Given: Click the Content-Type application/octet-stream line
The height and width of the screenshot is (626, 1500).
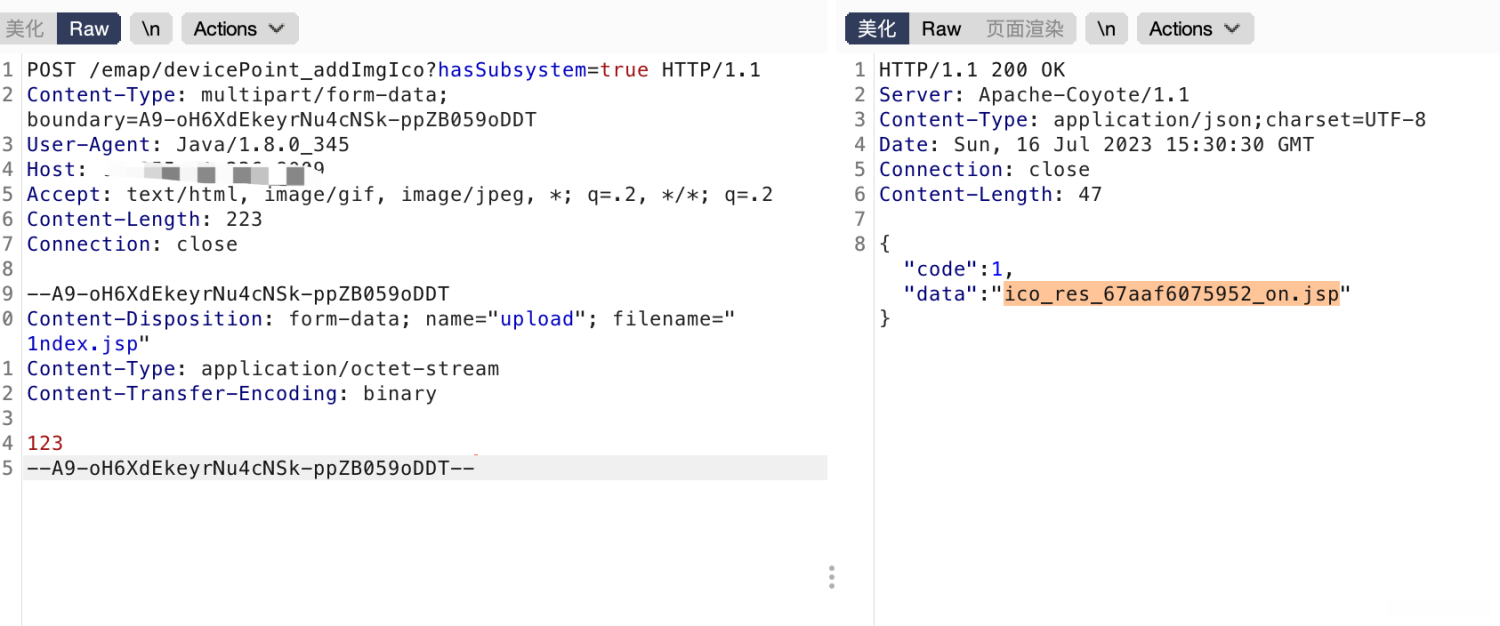Looking at the screenshot, I should tap(263, 369).
